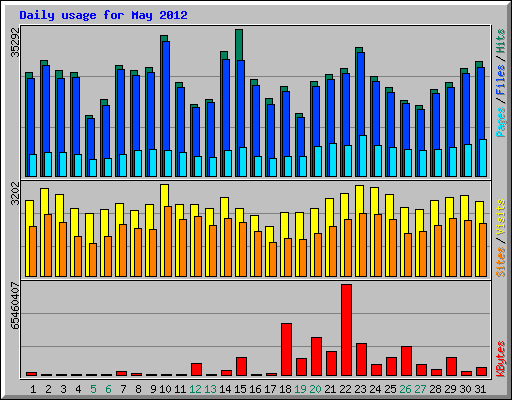Image resolution: width=512 pixels, height=400 pixels.
Task: Click day label 31 on x-axis
Action: coord(480,389)
